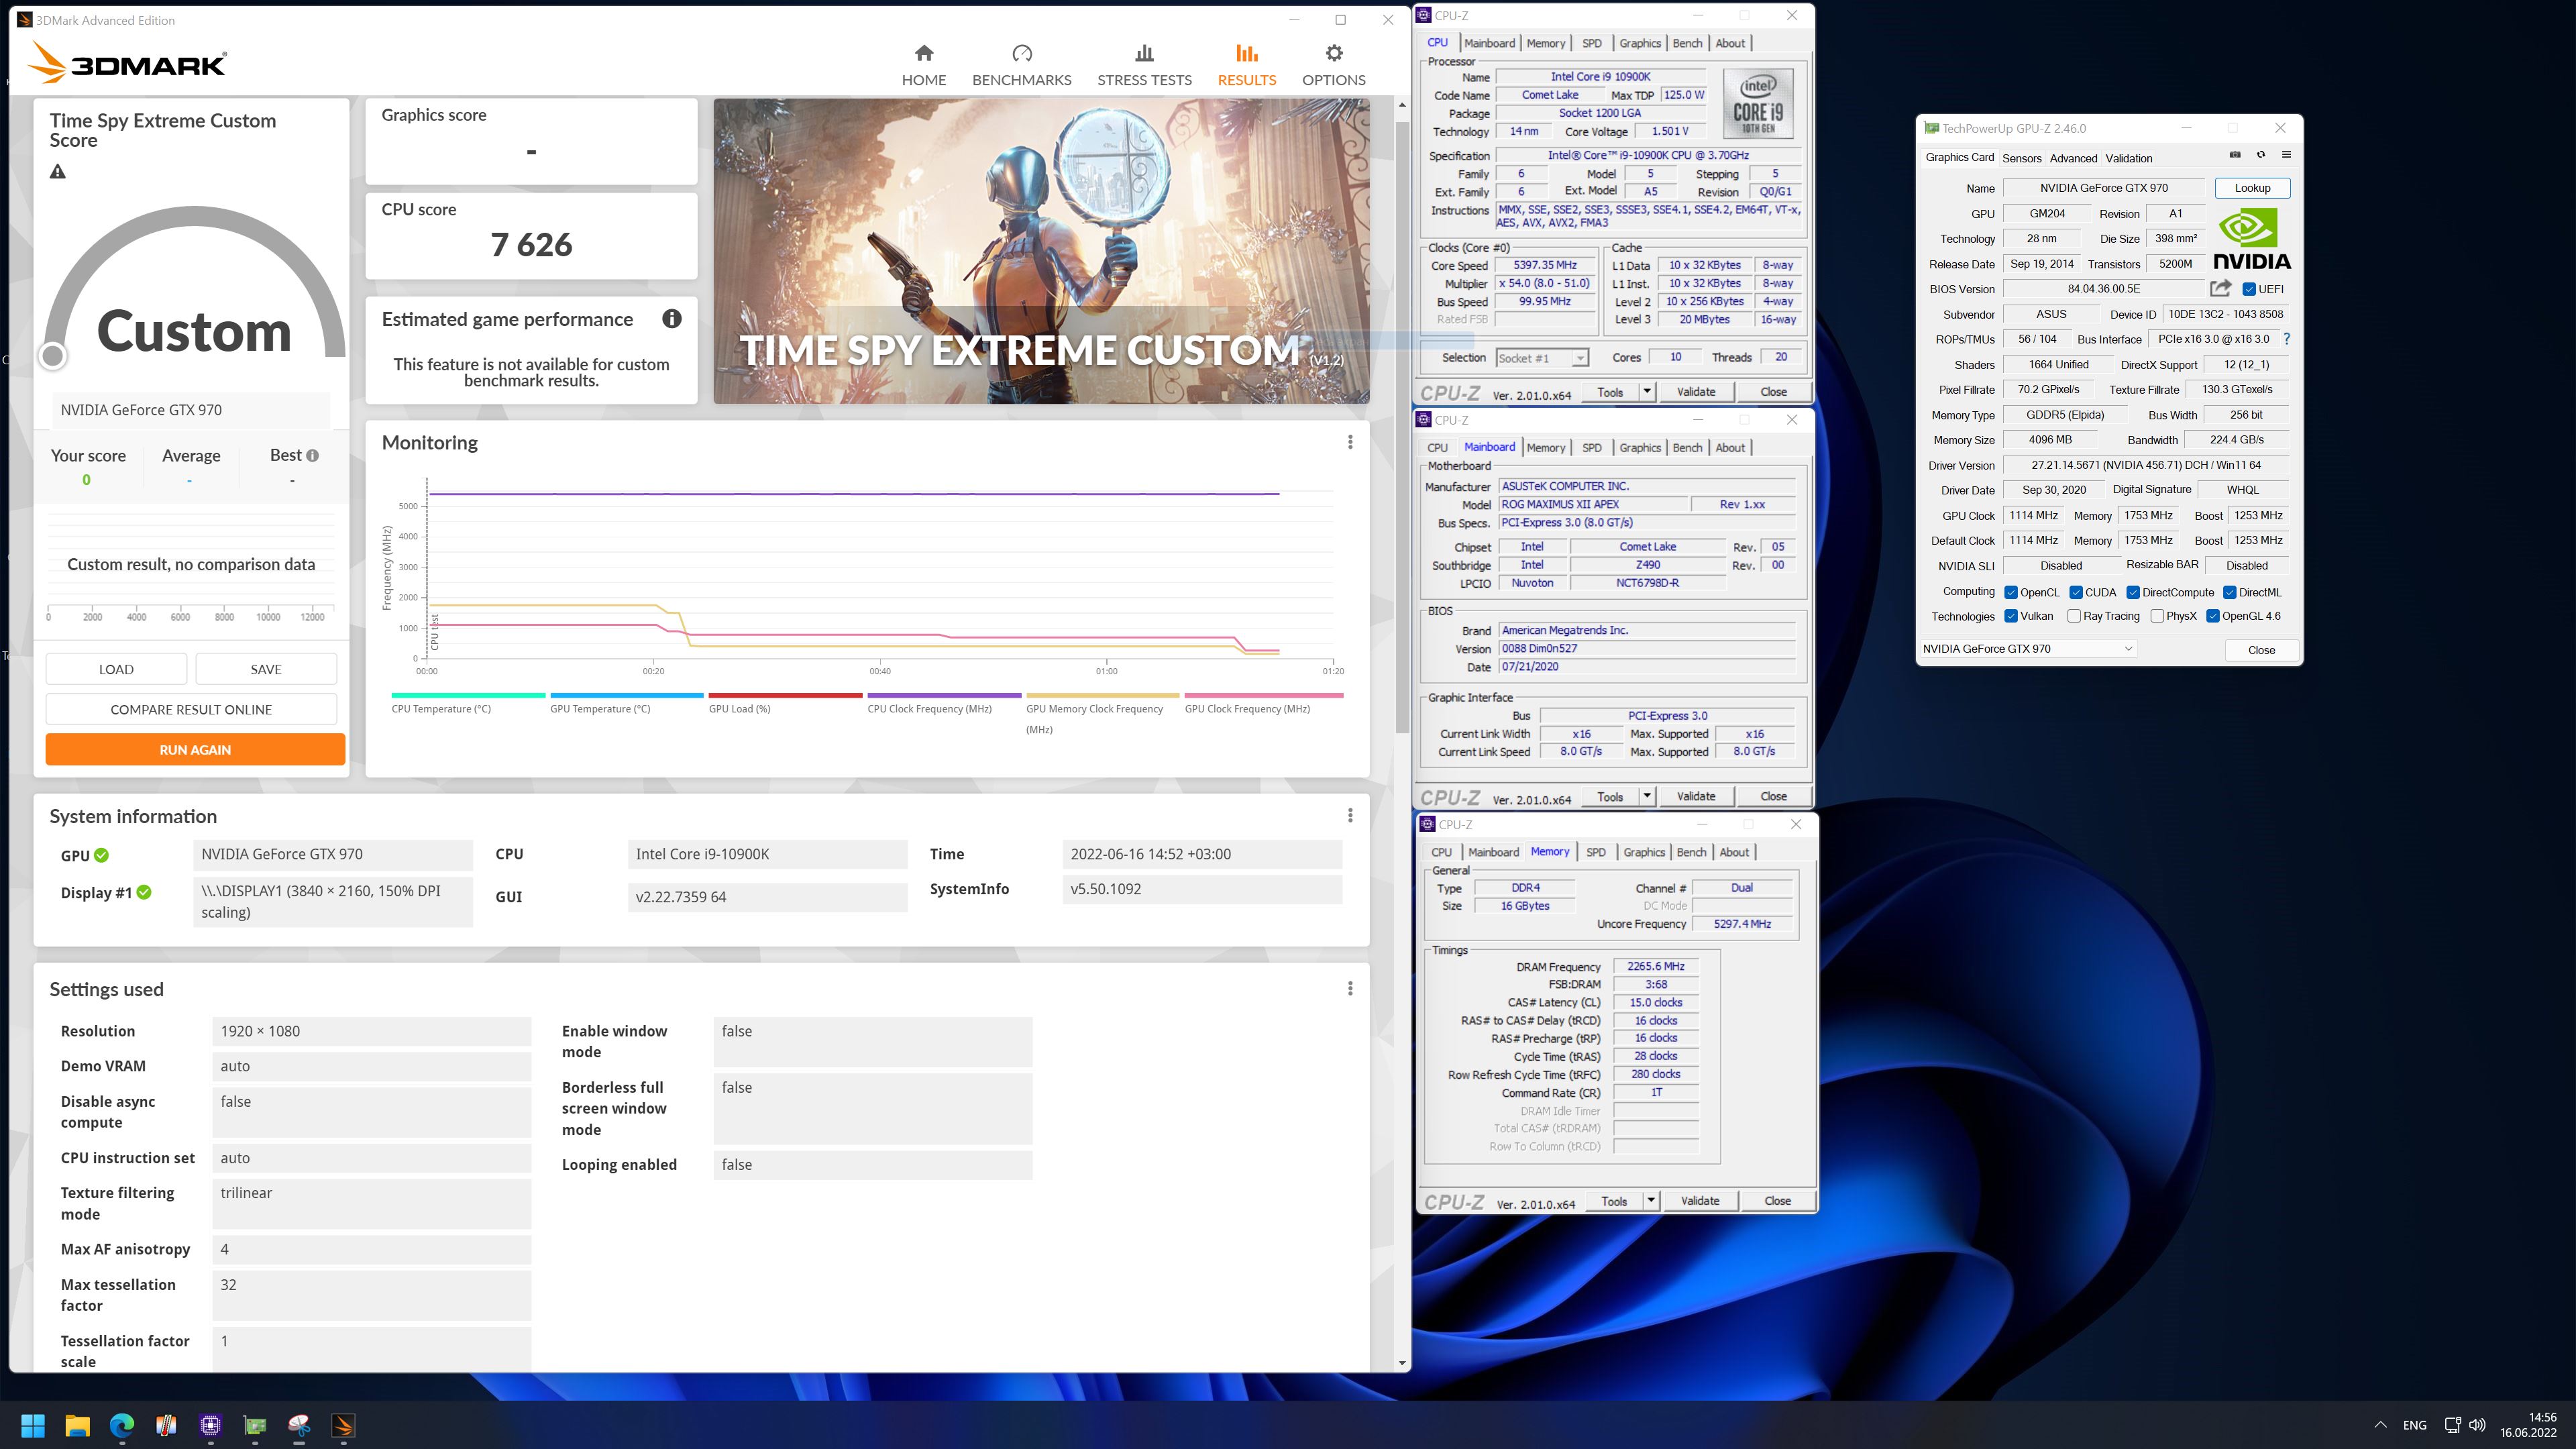Open Microsoft Edge from the taskbar
This screenshot has width=2576, height=1449.
pyautogui.click(x=122, y=1425)
